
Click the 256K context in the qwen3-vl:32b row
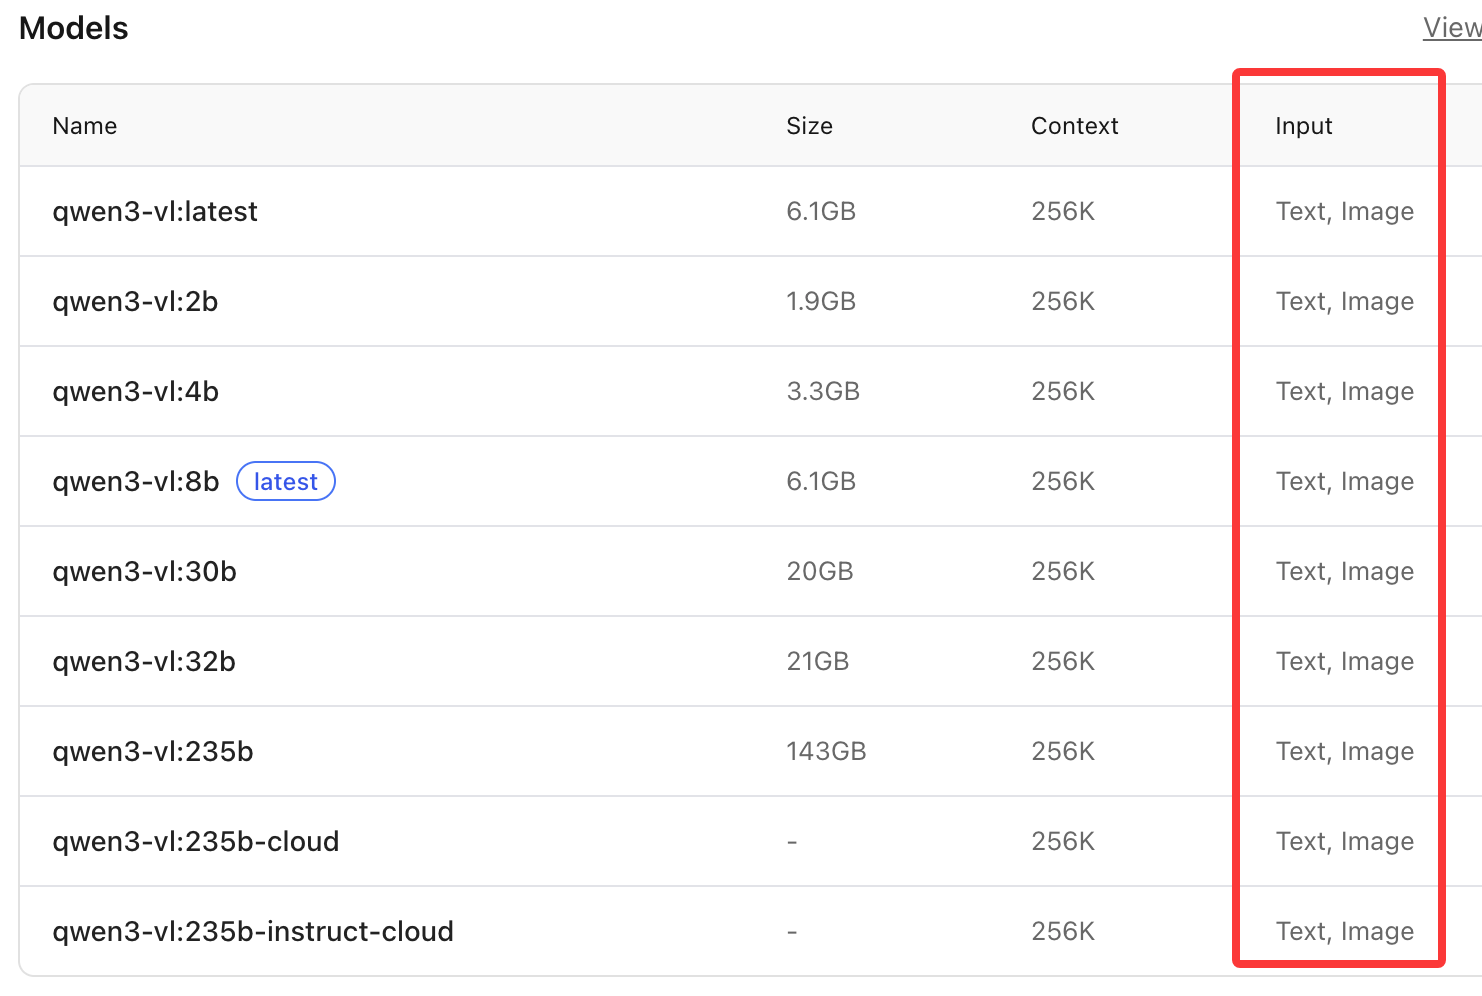[x=1063, y=662]
